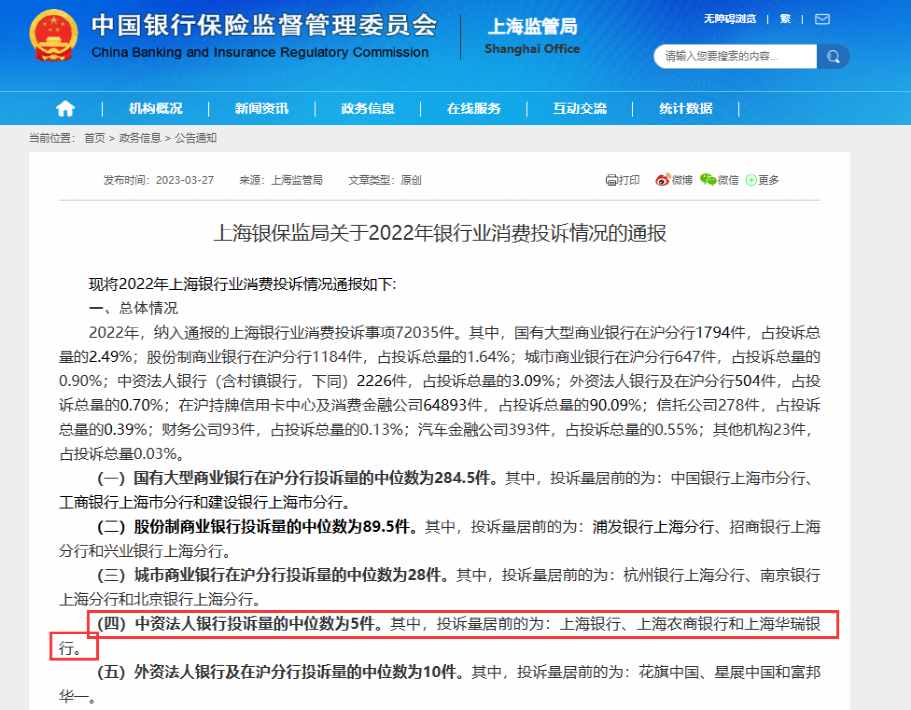The height and width of the screenshot is (710, 911).
Task: Click the 微信 share label
Action: 728,180
